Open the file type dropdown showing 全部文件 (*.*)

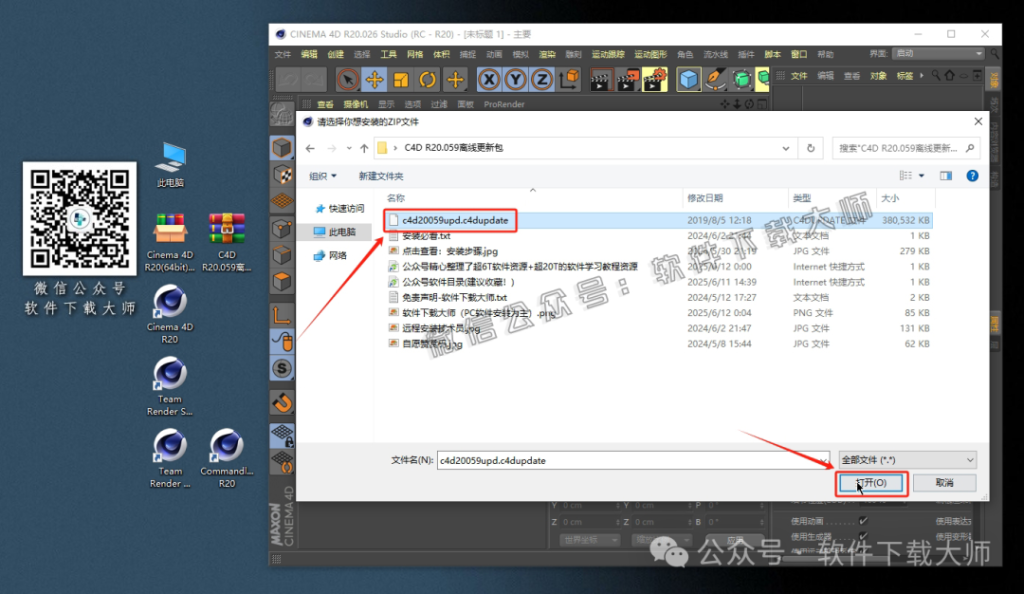[x=906, y=458]
